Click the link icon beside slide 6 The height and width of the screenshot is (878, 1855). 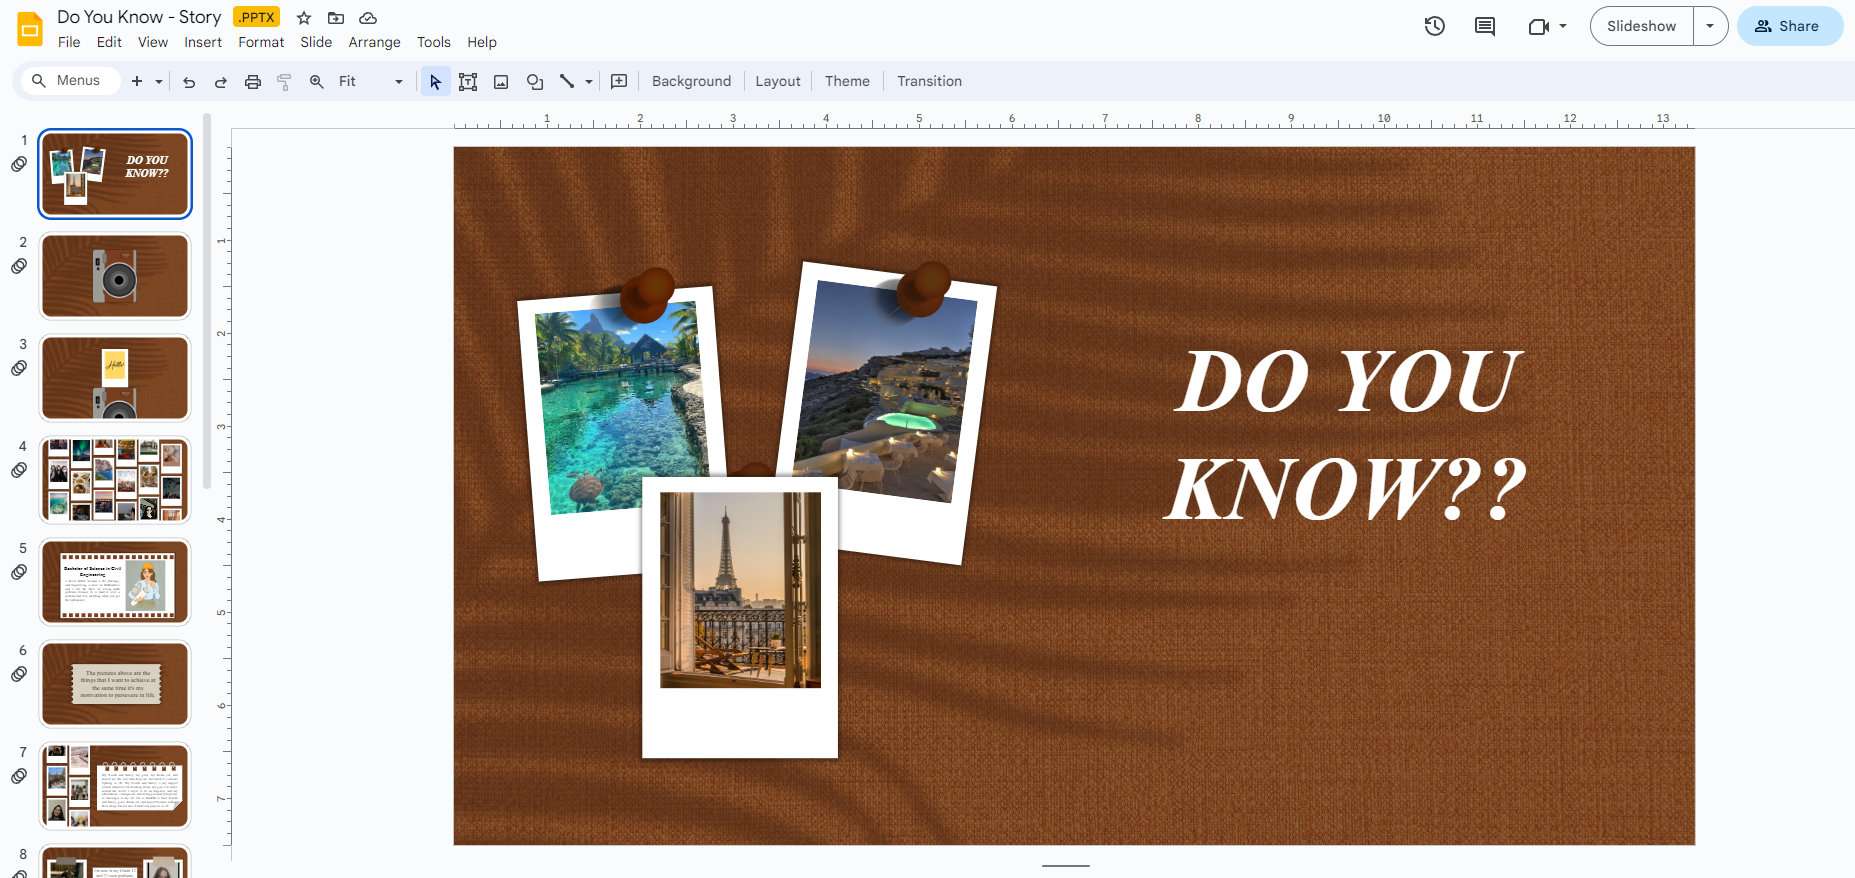[19, 675]
